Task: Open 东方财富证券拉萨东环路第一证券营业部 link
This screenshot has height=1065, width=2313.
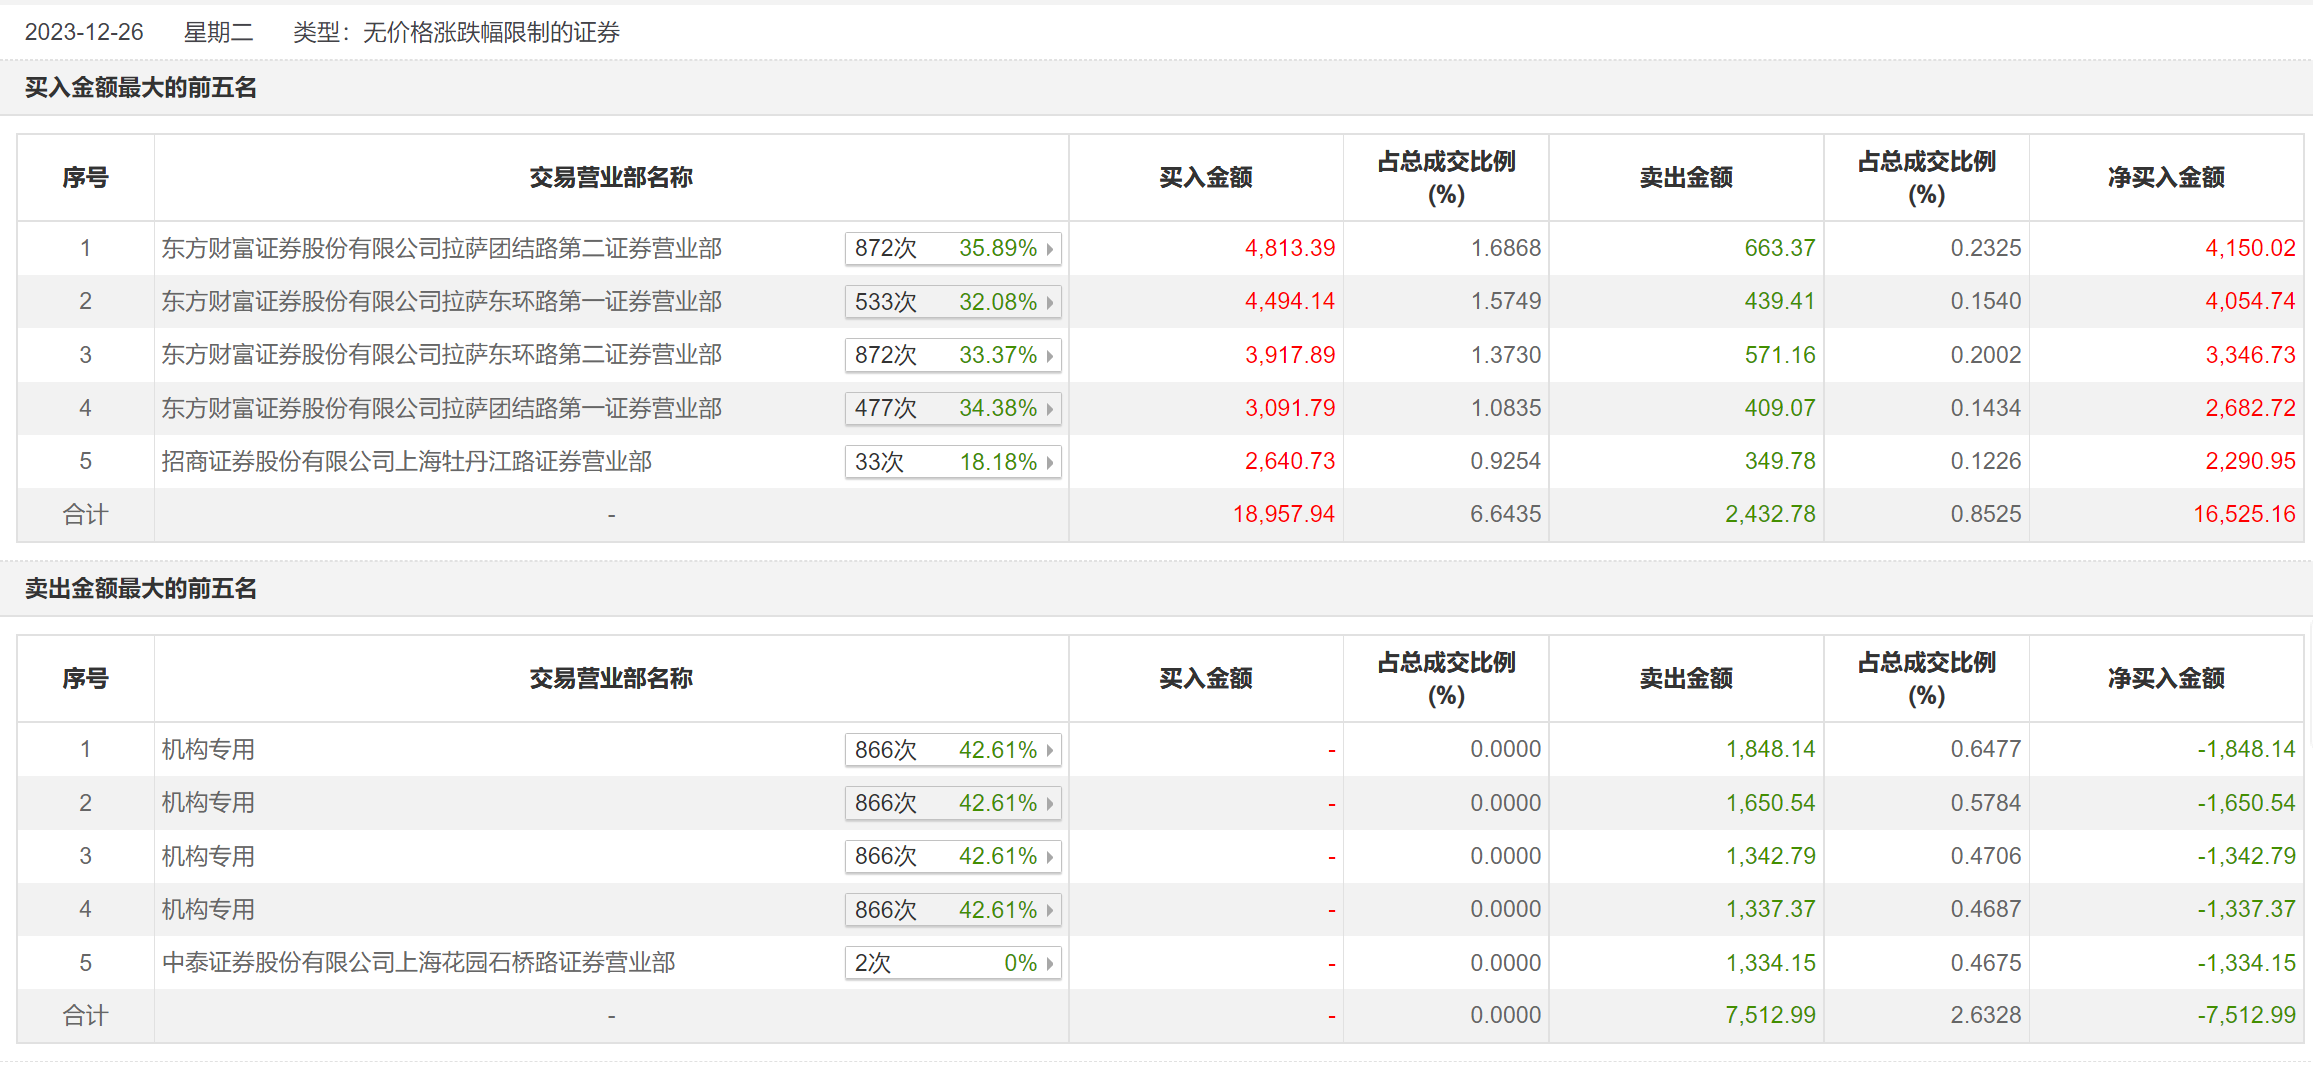Action: point(441,301)
